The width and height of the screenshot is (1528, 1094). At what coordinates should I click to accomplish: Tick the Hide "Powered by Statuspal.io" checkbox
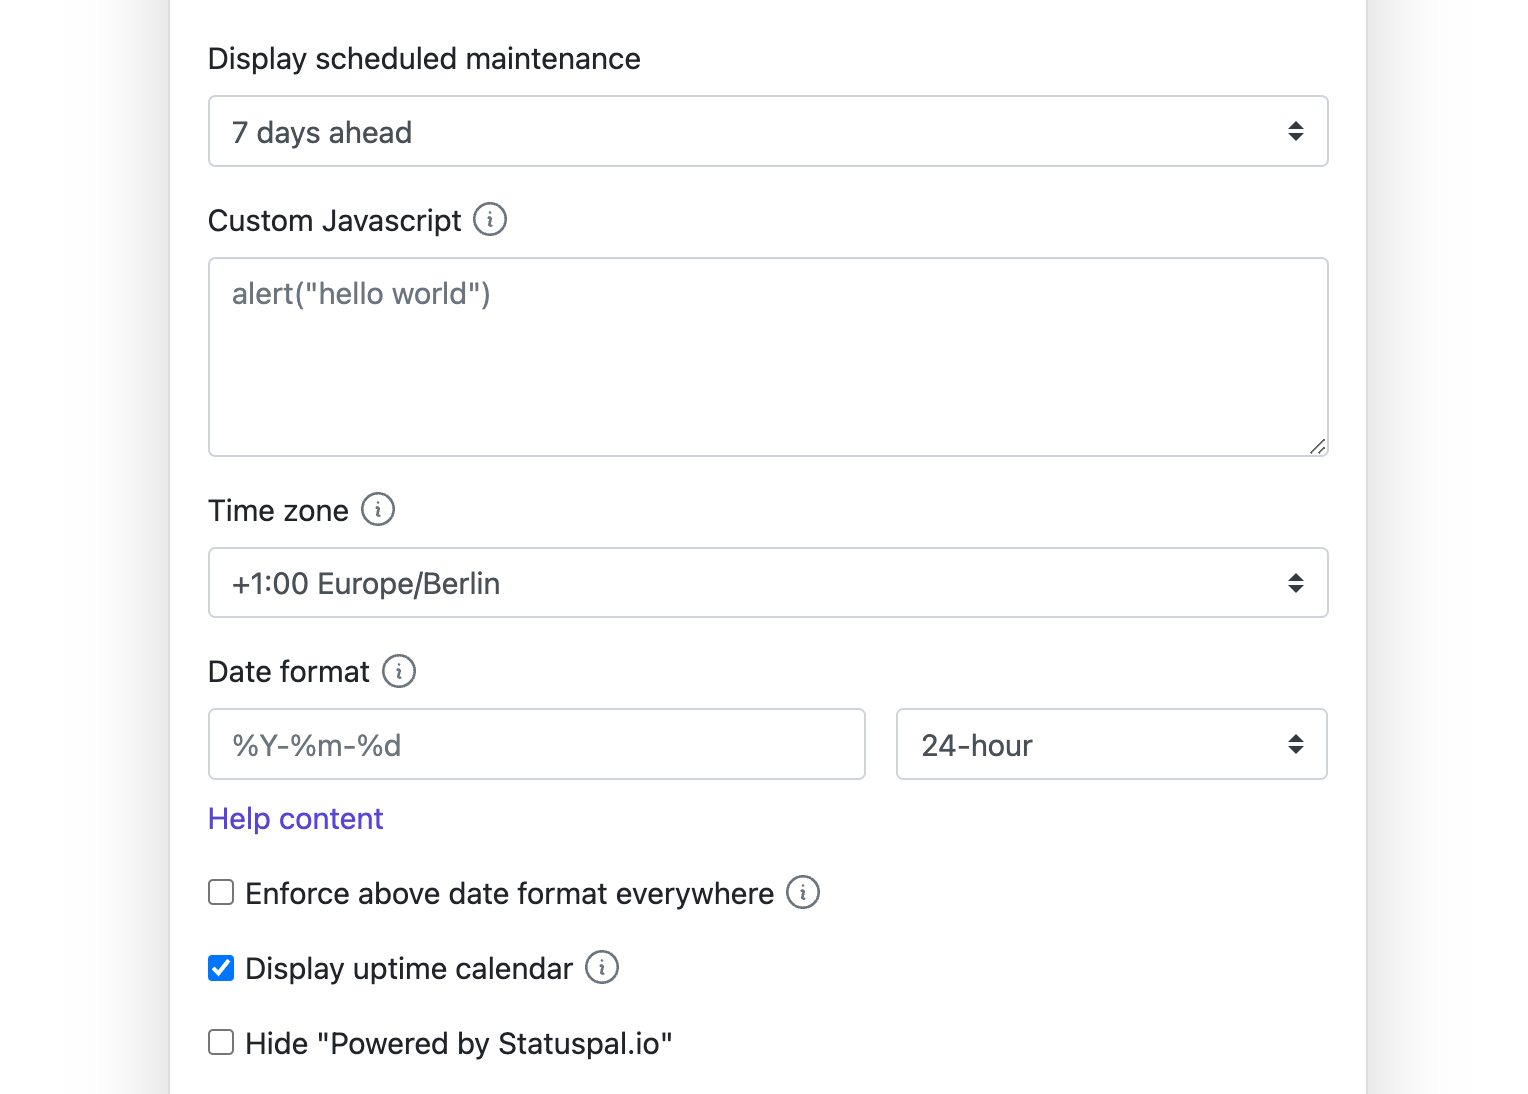point(221,1043)
